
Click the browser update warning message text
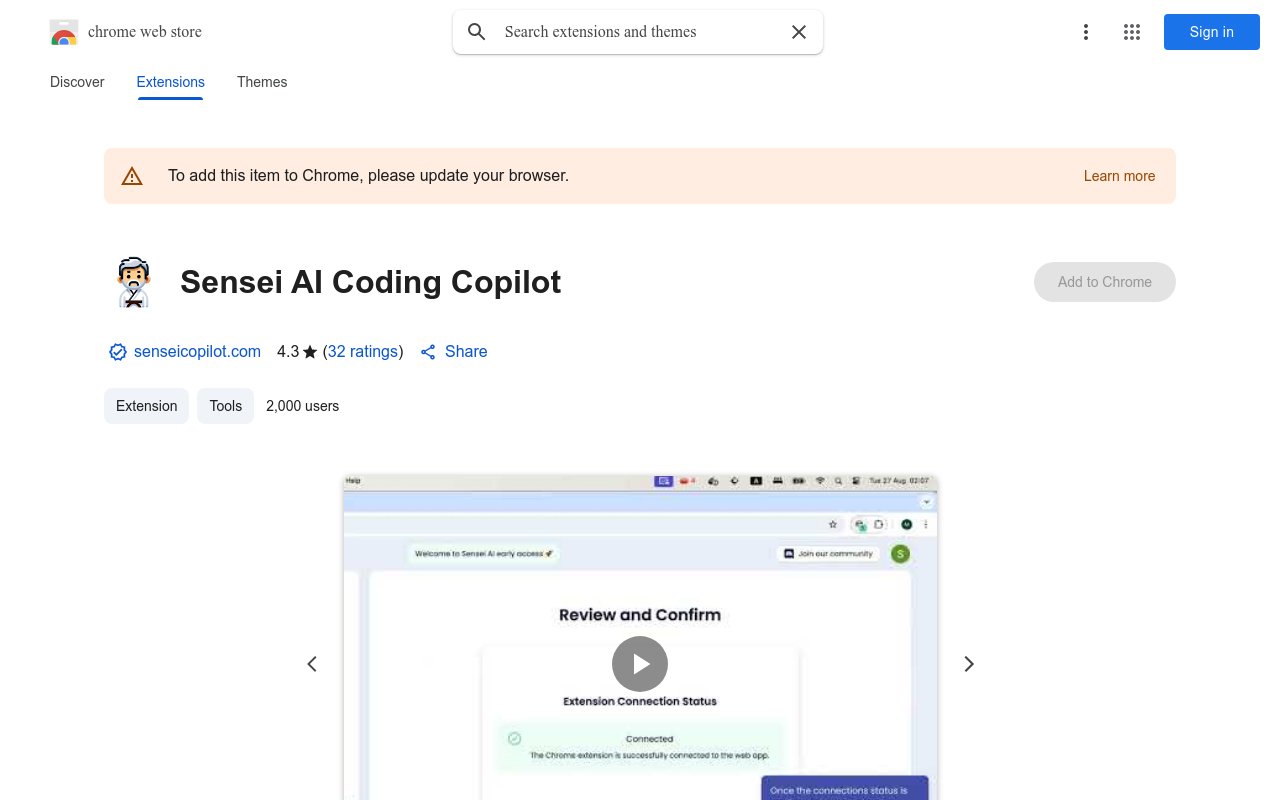pyautogui.click(x=368, y=176)
